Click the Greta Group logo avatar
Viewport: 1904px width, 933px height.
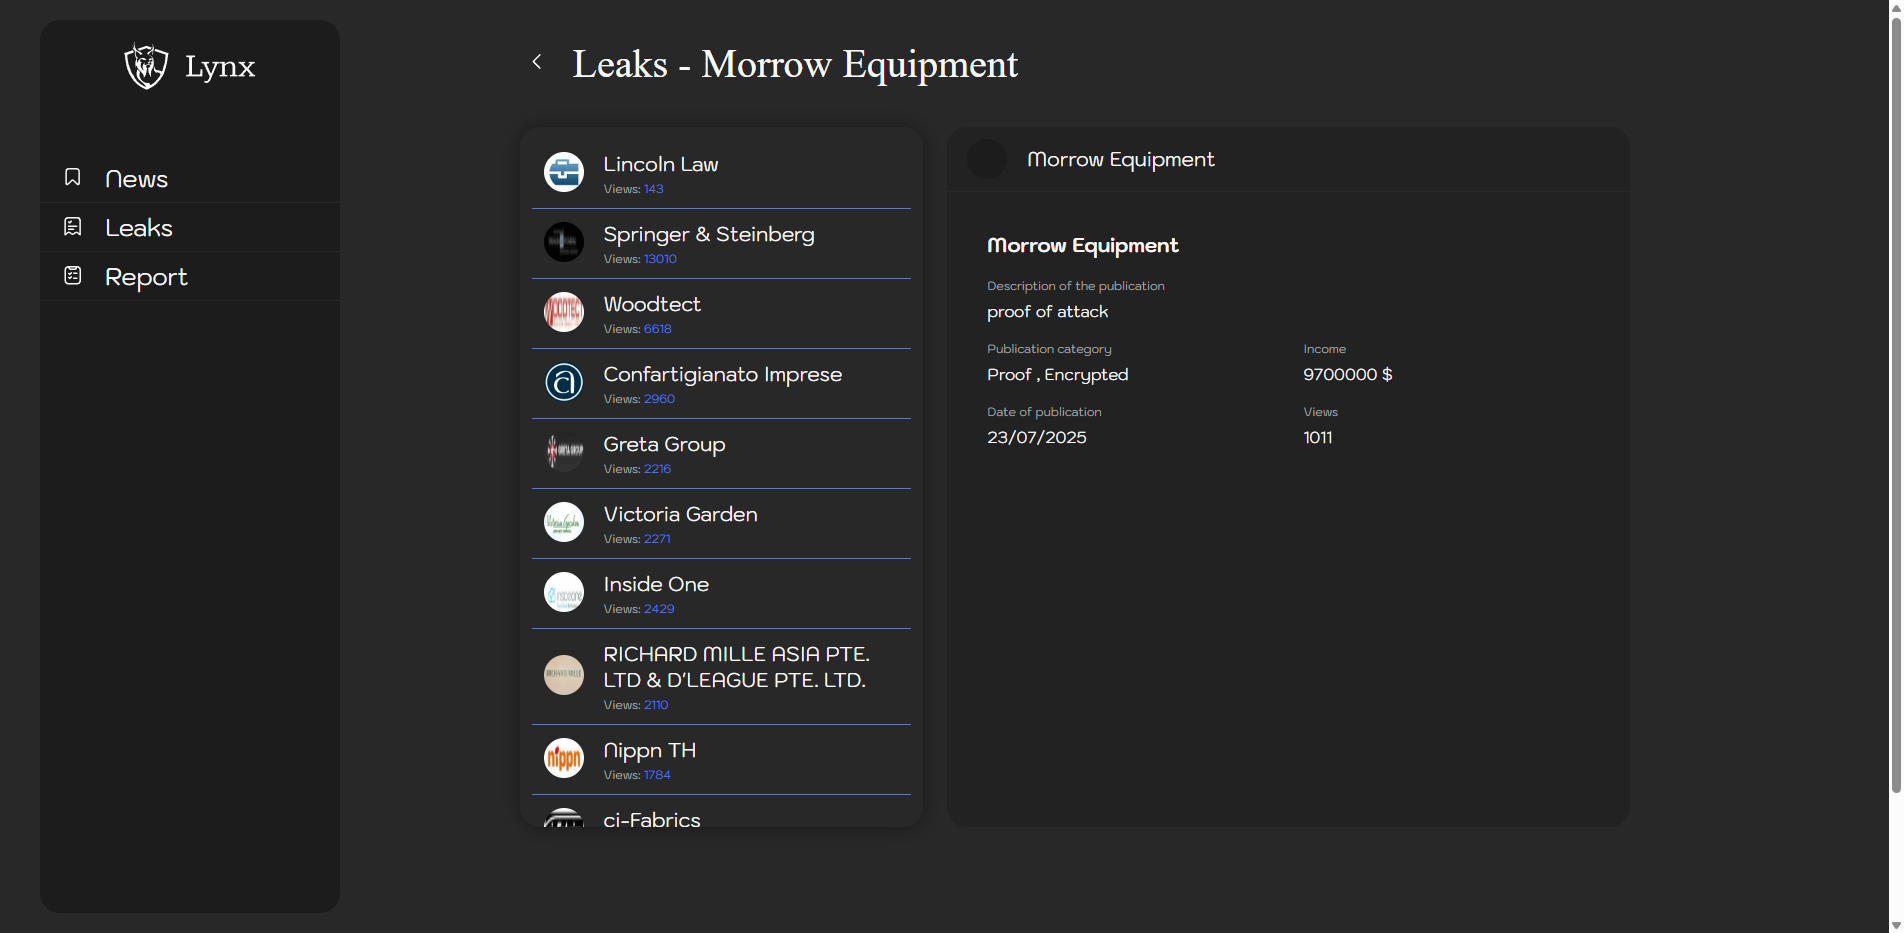[564, 452]
